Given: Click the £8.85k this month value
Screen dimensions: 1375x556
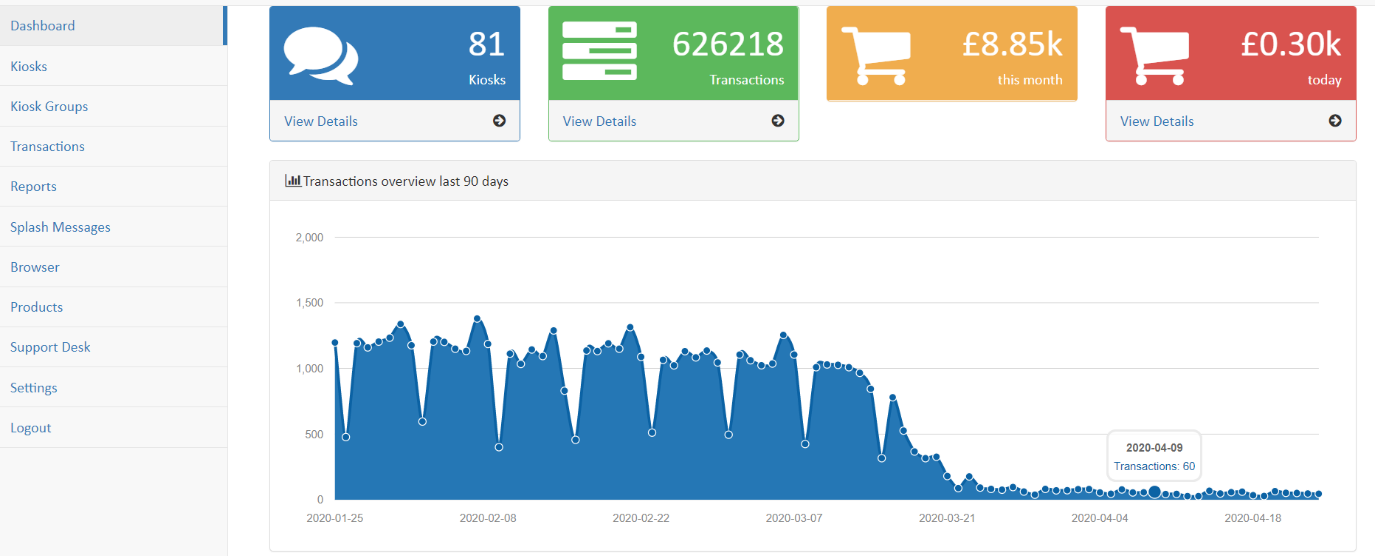Looking at the screenshot, I should (1012, 44).
